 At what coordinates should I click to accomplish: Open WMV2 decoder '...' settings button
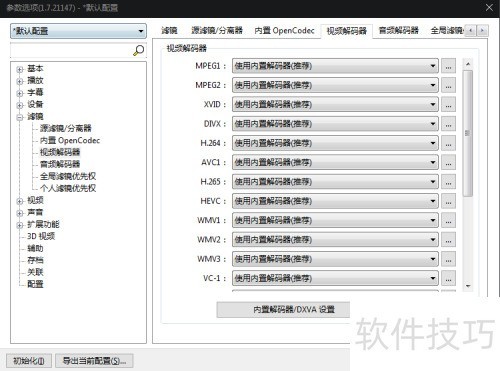click(x=448, y=240)
